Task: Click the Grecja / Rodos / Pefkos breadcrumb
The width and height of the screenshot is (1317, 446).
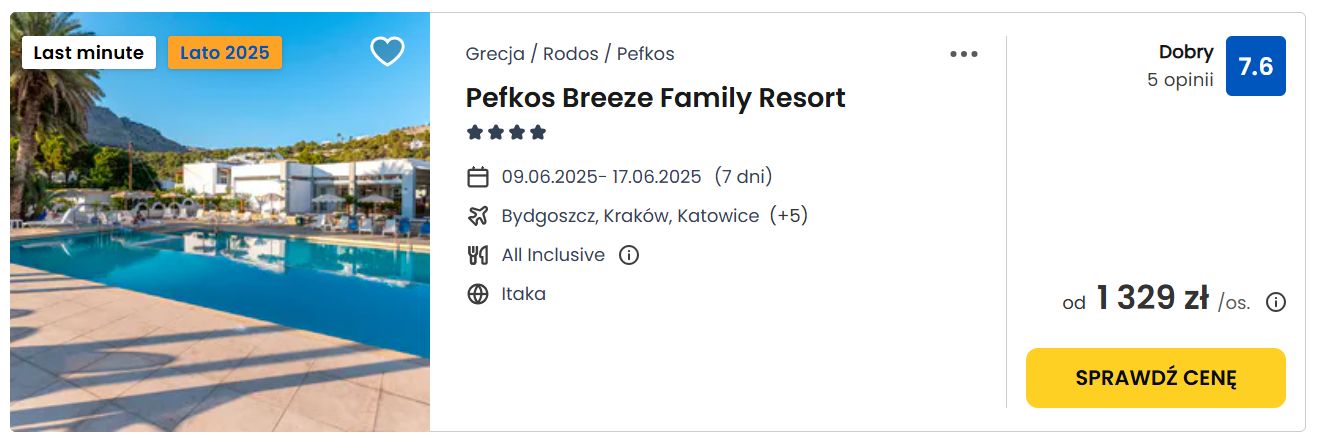Action: point(570,54)
